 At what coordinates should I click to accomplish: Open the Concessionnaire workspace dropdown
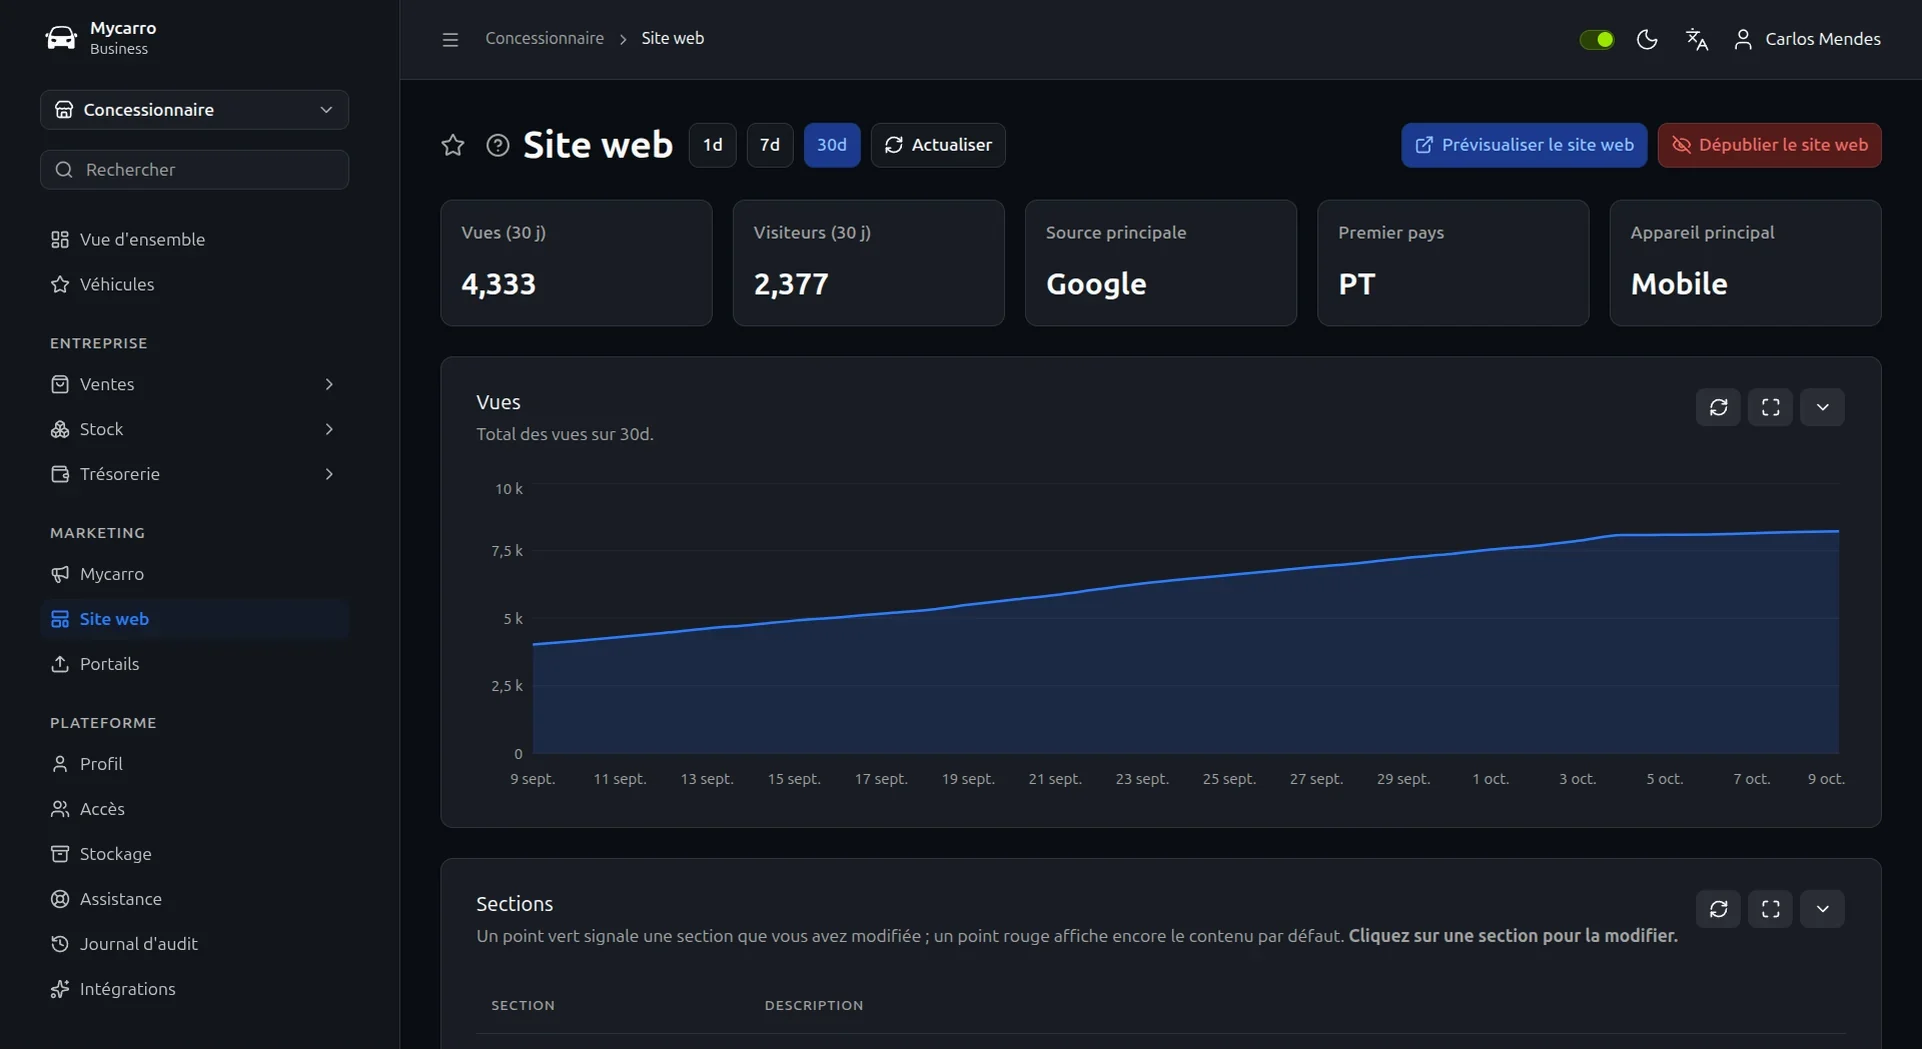tap(194, 110)
